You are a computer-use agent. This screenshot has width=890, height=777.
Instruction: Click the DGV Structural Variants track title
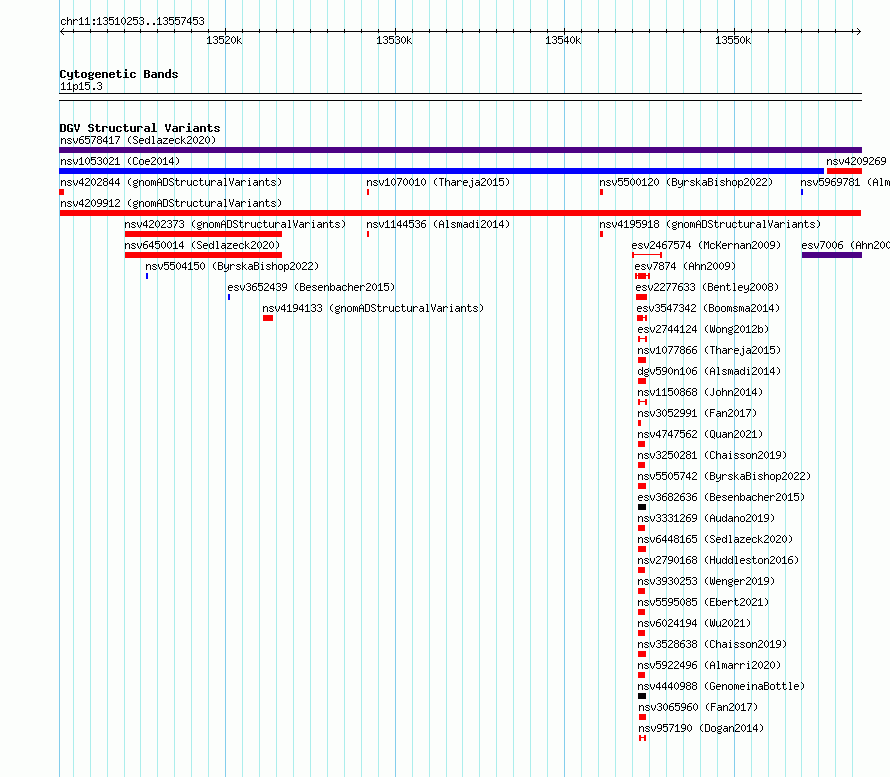click(140, 128)
